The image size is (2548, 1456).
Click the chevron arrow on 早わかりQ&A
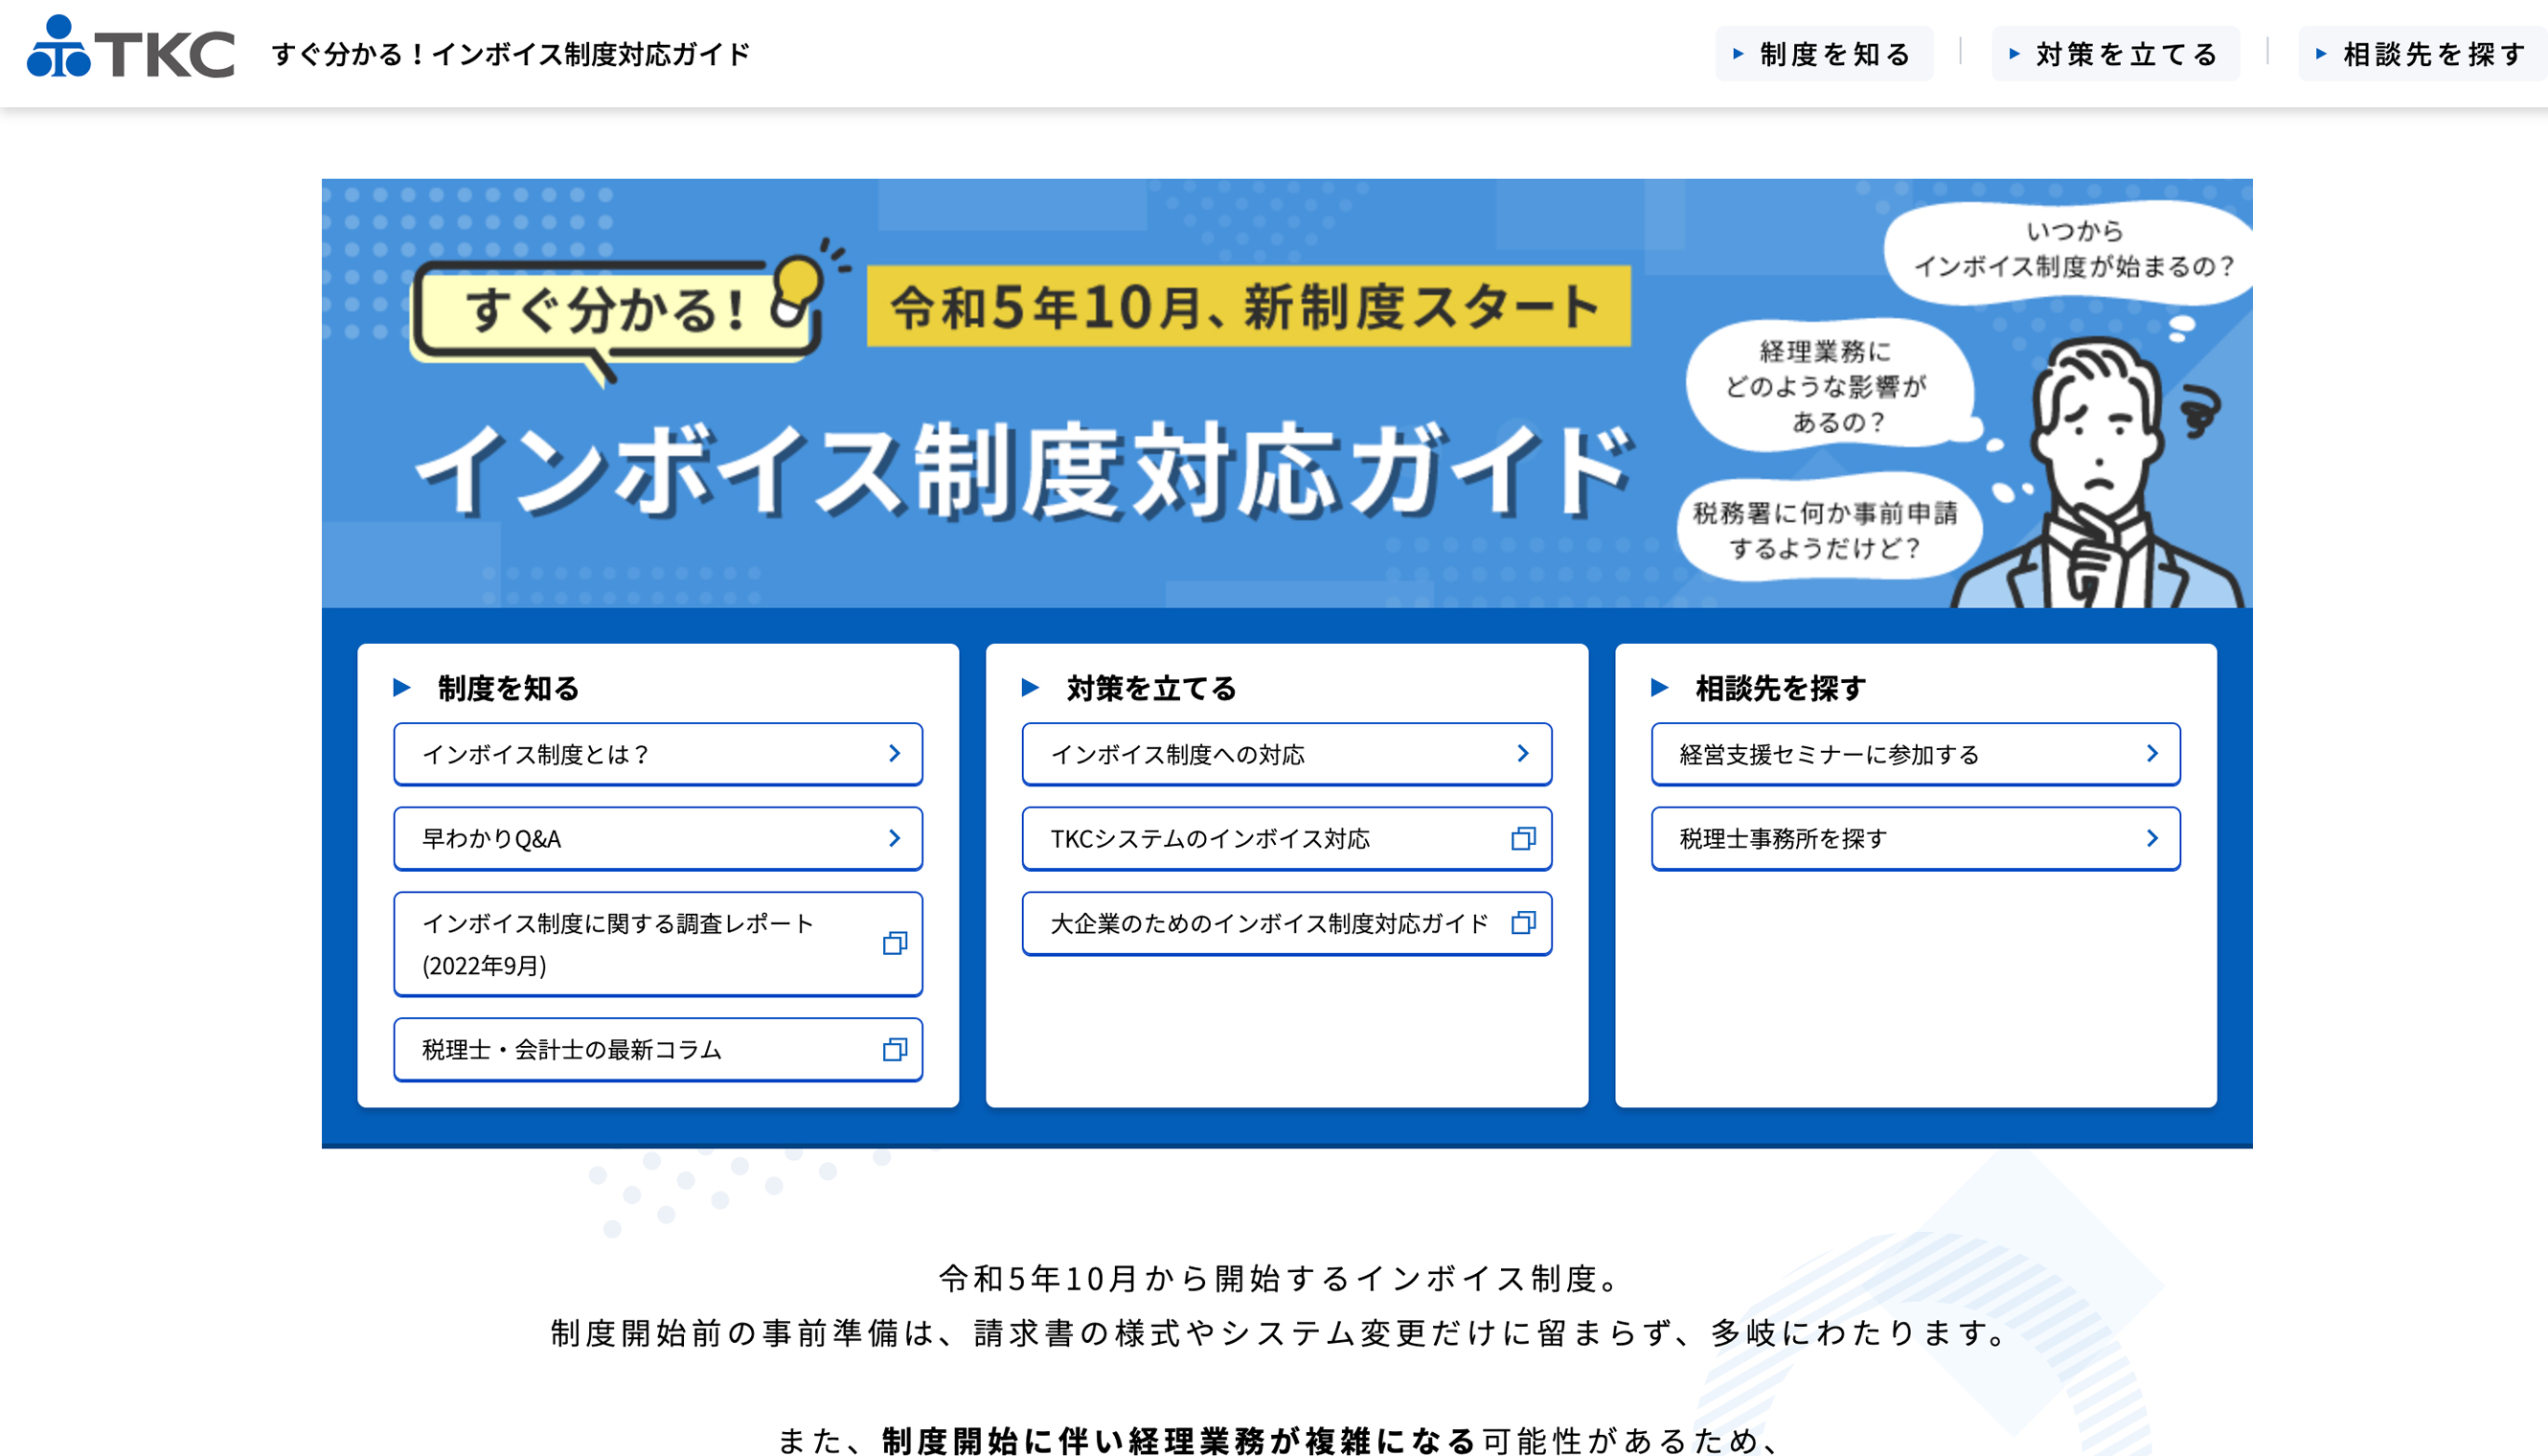(895, 838)
